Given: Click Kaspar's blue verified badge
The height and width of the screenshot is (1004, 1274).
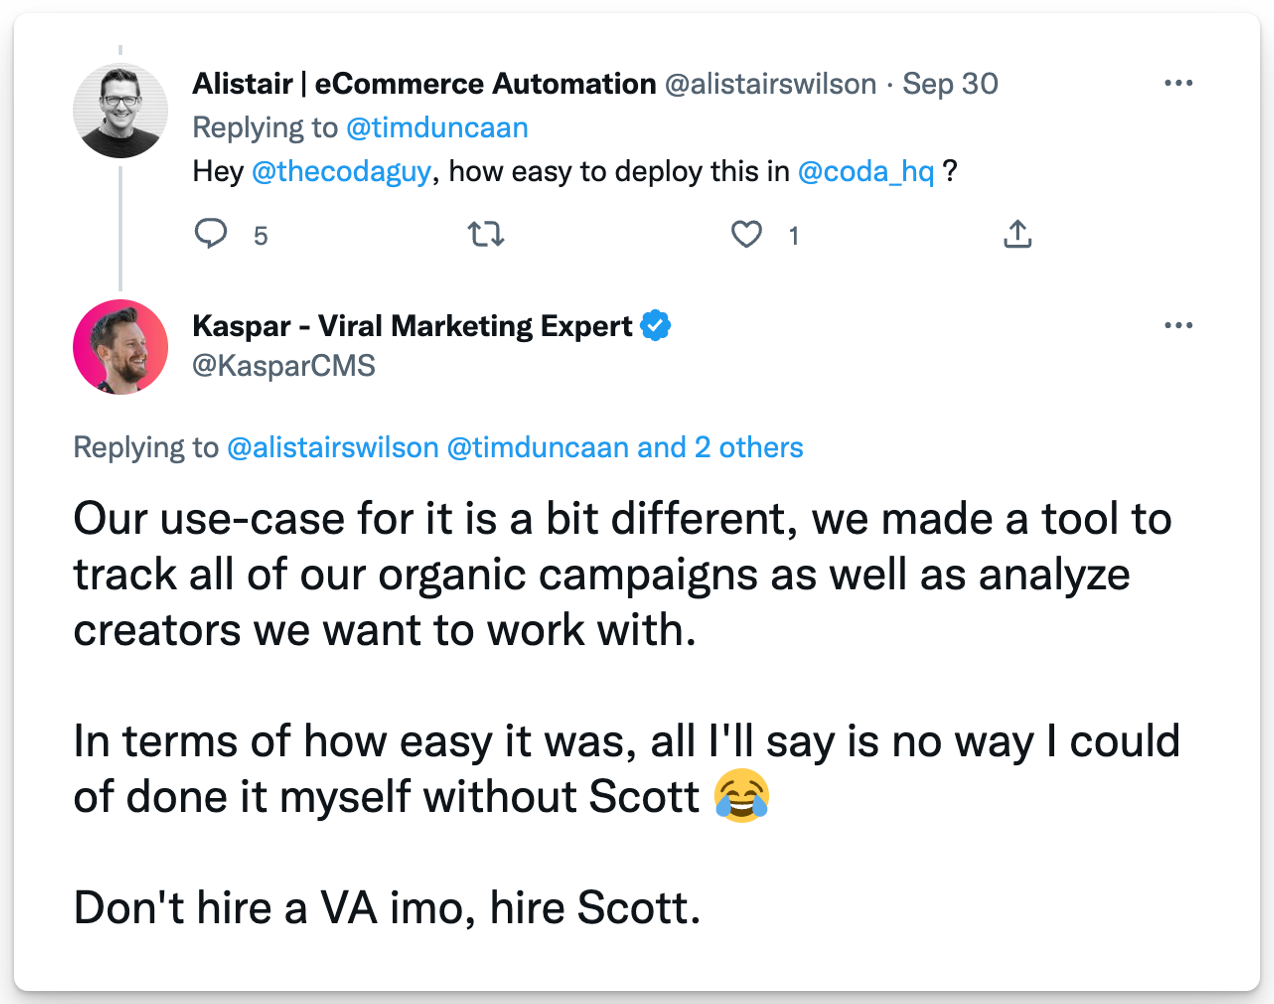Looking at the screenshot, I should point(655,326).
